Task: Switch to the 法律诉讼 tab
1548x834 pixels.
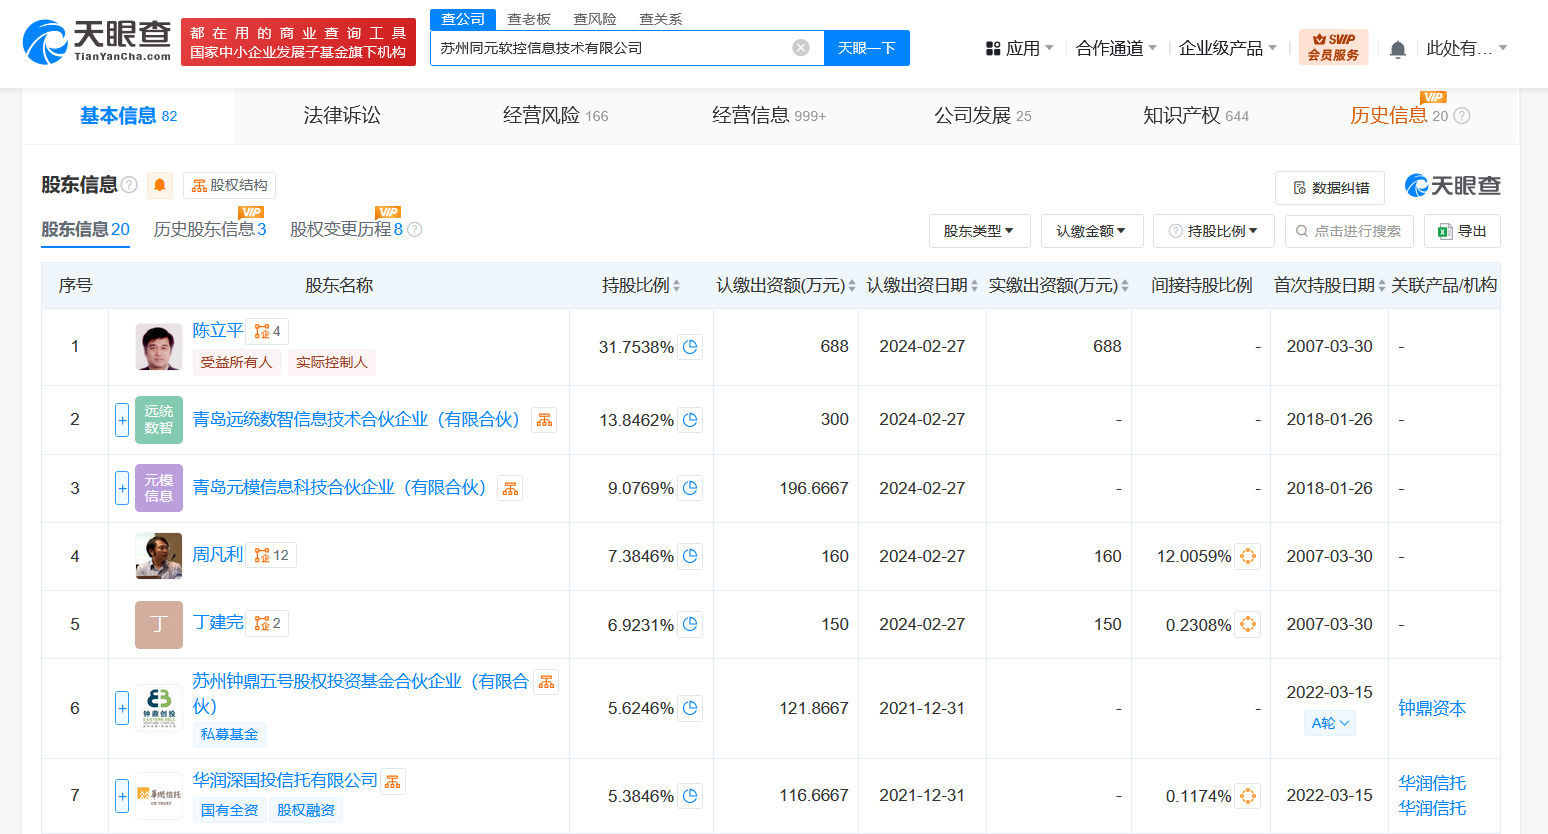Action: point(342,116)
